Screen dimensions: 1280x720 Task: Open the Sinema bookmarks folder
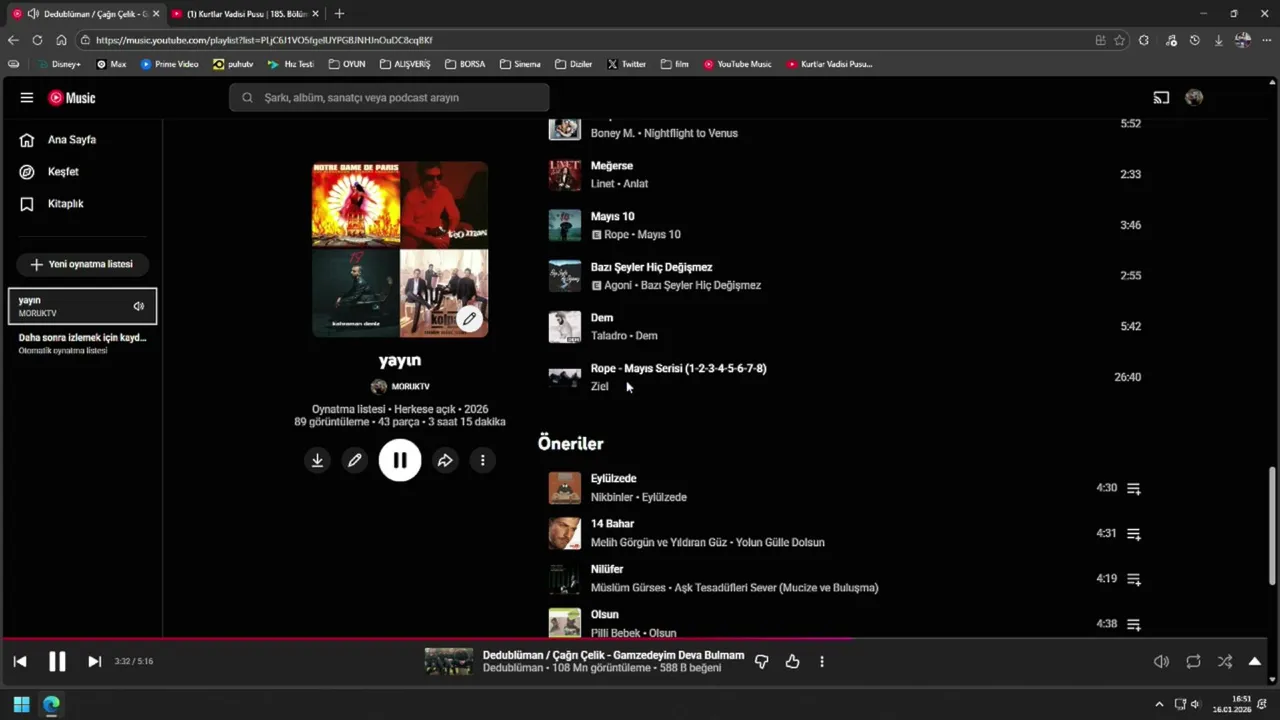click(520, 64)
